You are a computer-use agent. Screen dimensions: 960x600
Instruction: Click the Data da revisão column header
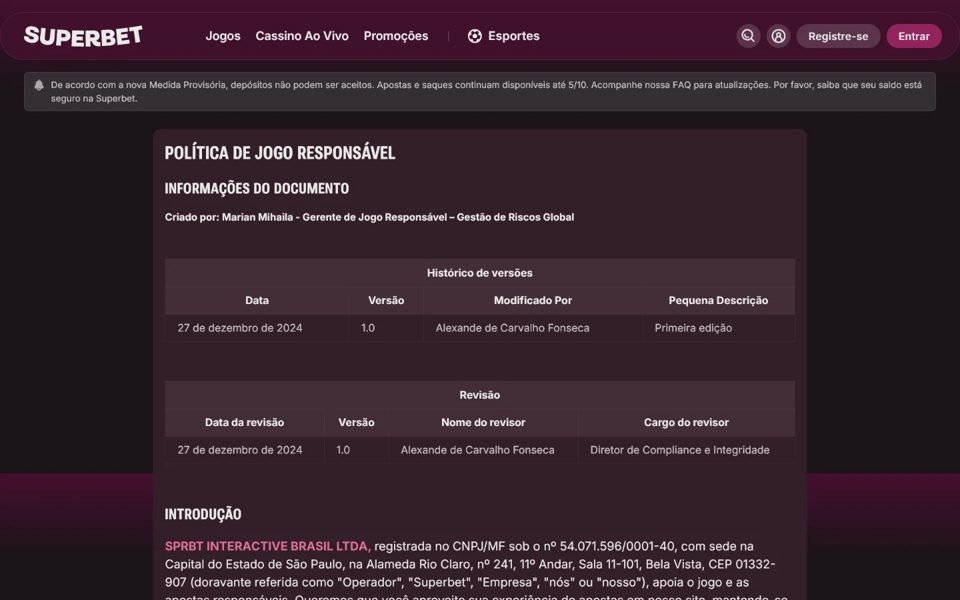tap(244, 422)
